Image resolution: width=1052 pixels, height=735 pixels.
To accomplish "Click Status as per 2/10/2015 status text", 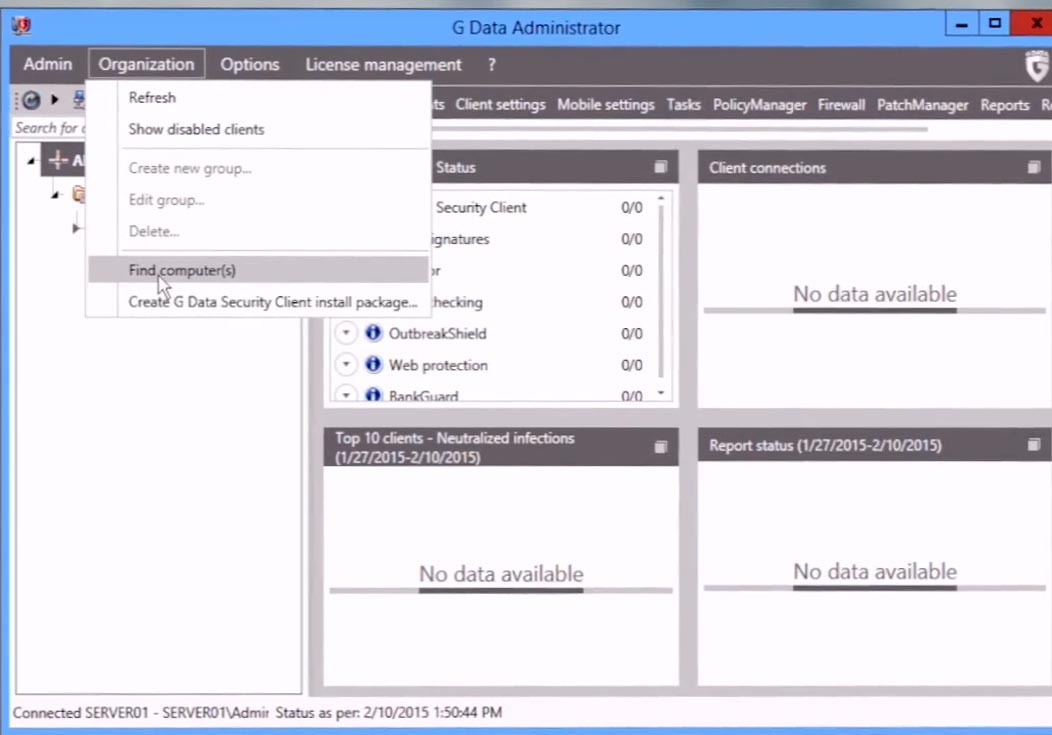I will (388, 712).
